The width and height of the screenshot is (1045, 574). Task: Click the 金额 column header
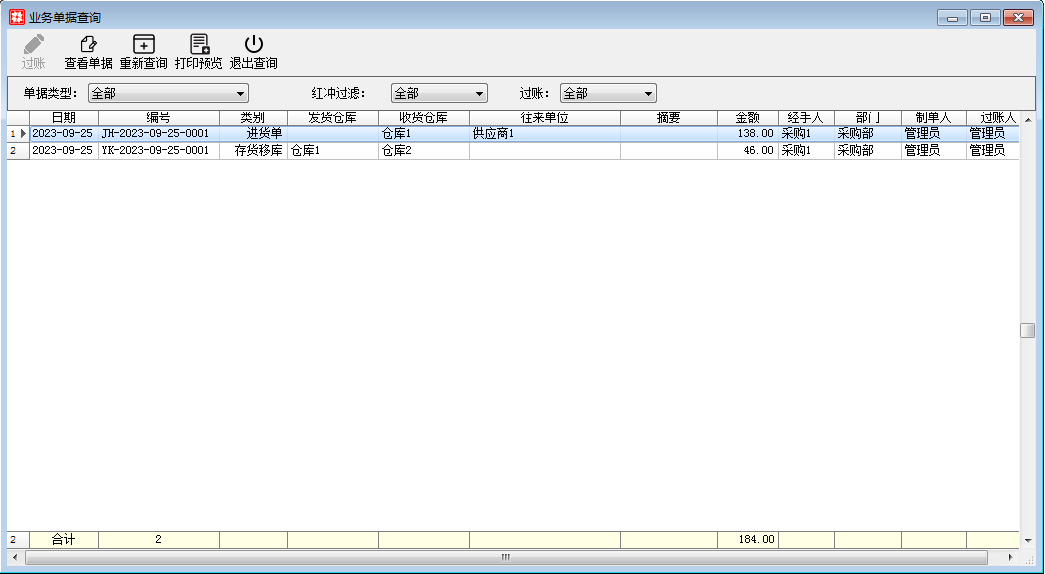click(x=747, y=118)
